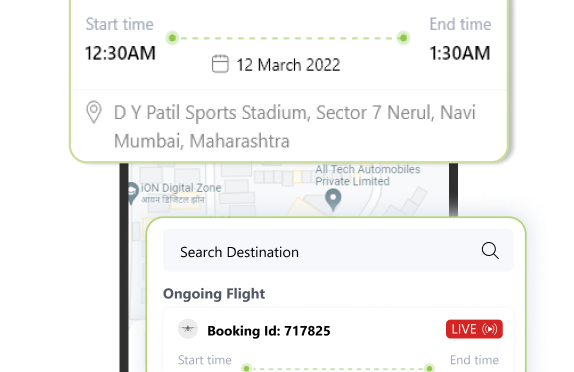Click the search magnifier icon

click(x=490, y=251)
